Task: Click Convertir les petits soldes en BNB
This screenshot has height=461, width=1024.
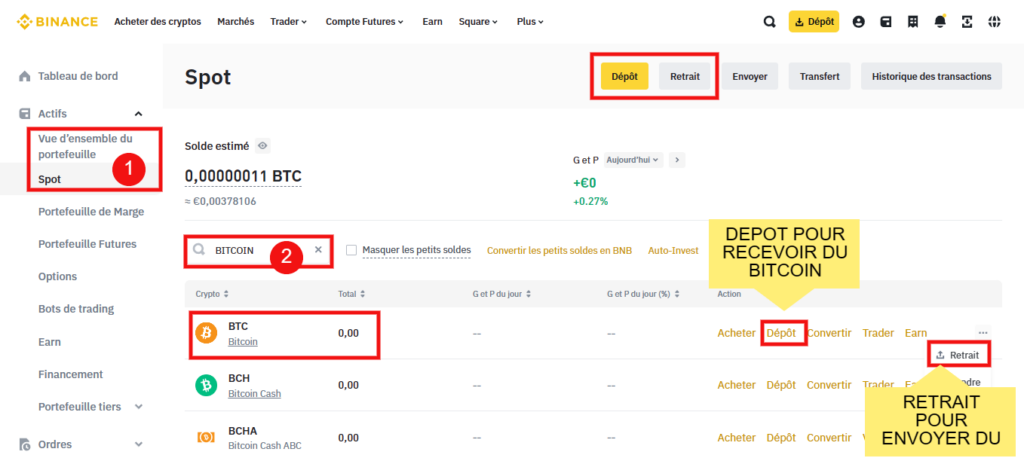Action: (560, 251)
